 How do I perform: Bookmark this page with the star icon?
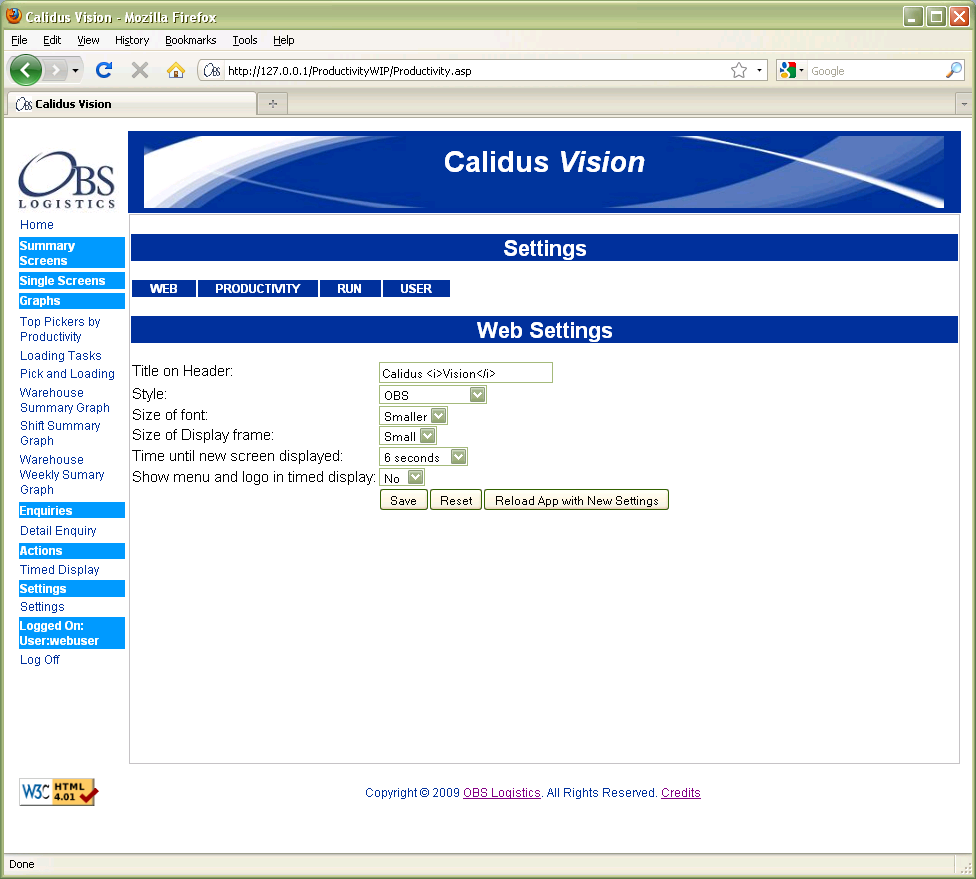739,70
